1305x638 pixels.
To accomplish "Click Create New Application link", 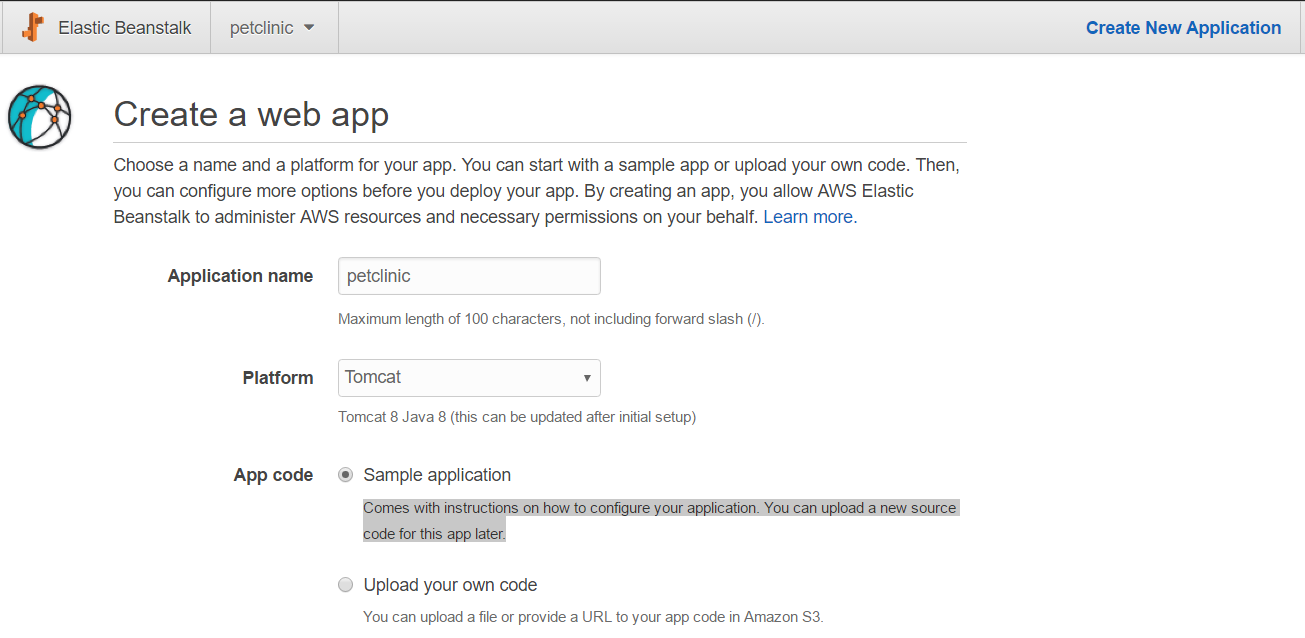I will (x=1183, y=28).
